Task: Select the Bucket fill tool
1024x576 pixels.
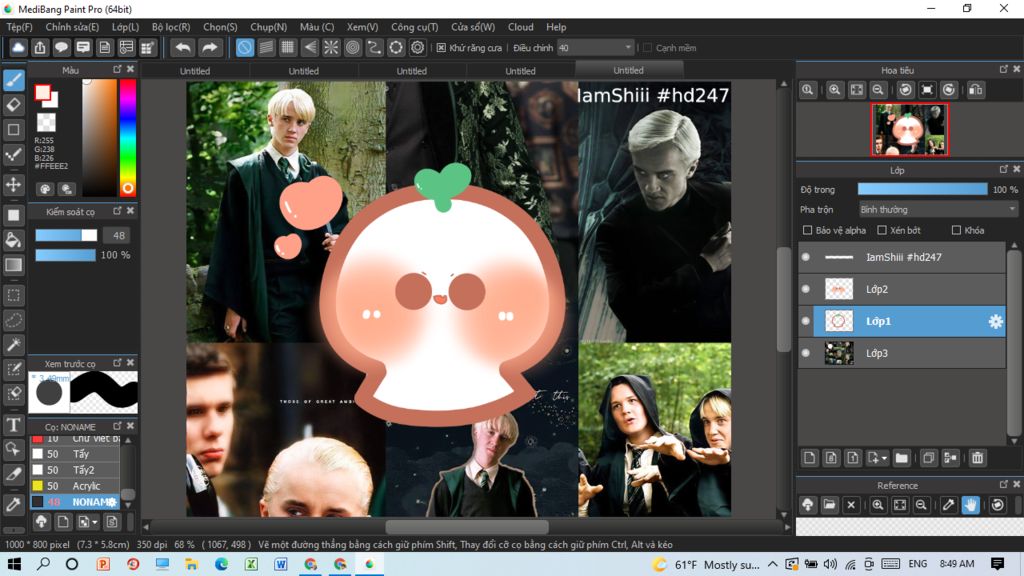Action: click(x=14, y=240)
